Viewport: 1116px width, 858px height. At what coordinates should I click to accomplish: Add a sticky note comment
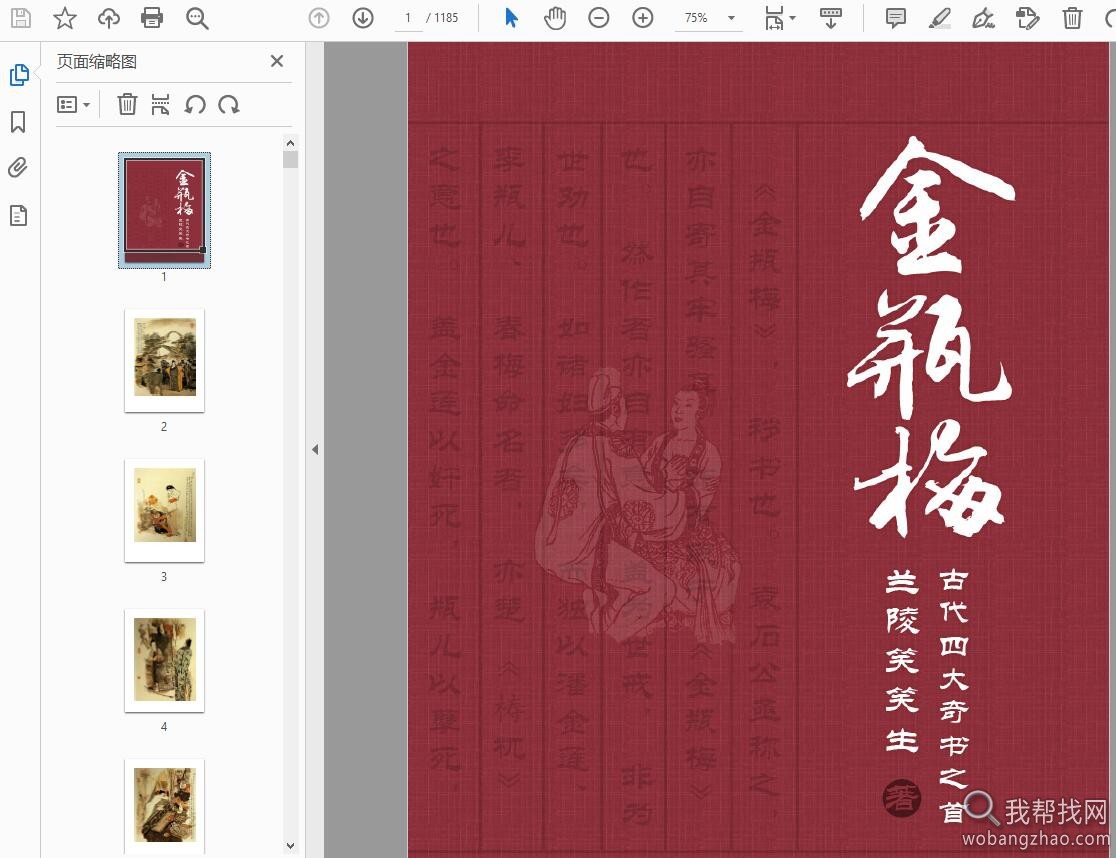click(x=895, y=18)
